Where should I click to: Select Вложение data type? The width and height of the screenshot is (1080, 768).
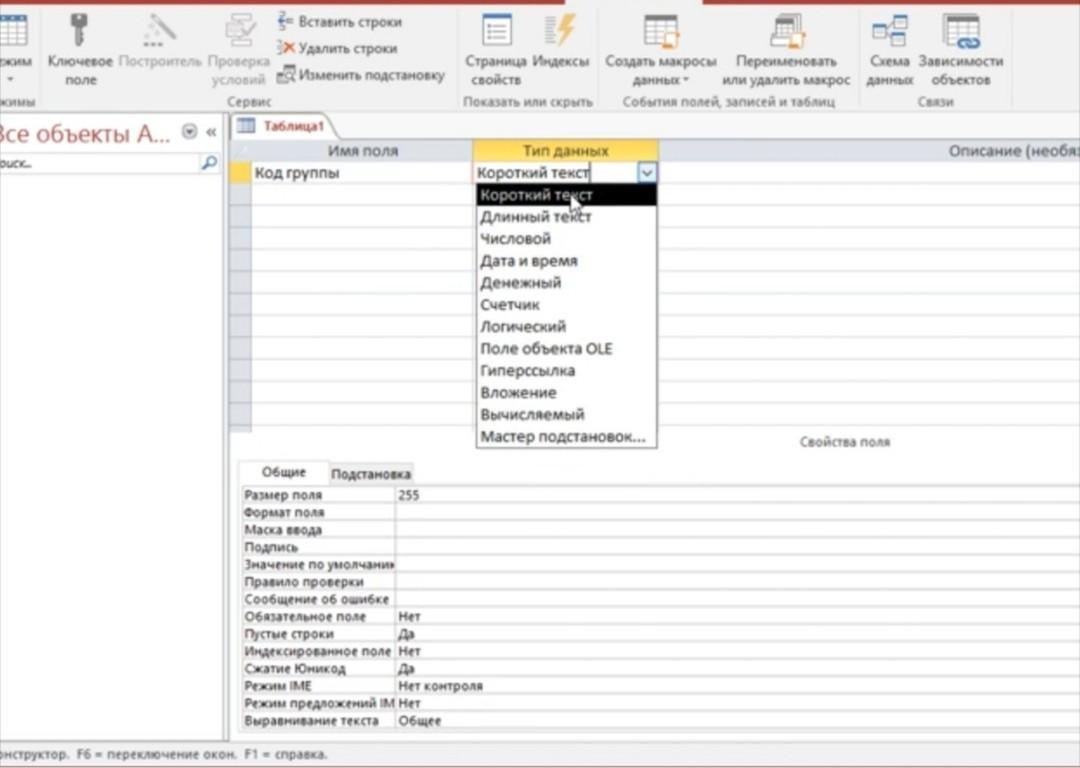(x=566, y=393)
